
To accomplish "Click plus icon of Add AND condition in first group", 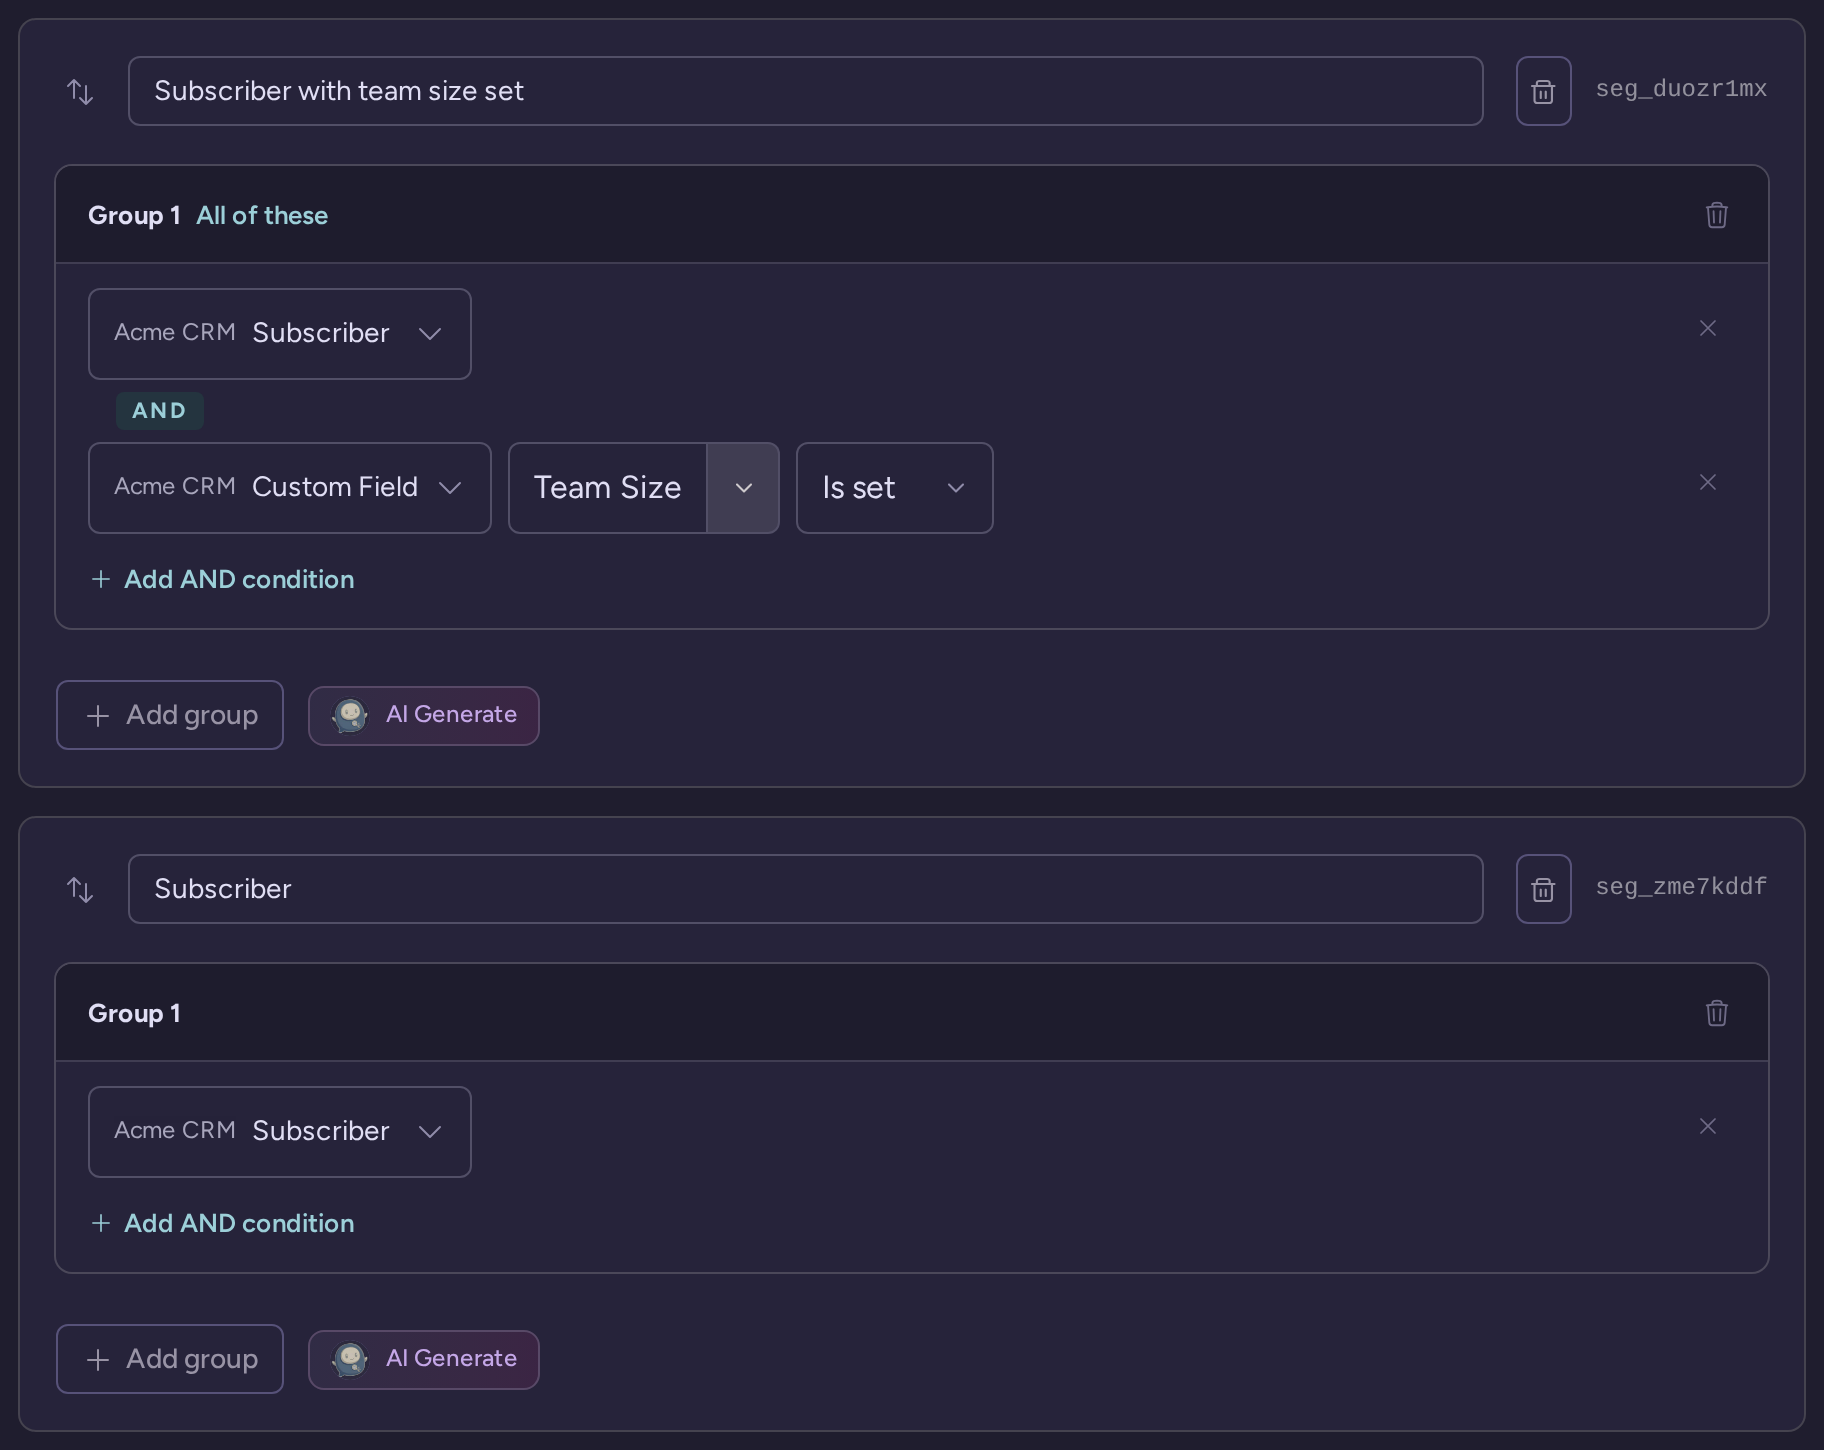I will [x=100, y=579].
